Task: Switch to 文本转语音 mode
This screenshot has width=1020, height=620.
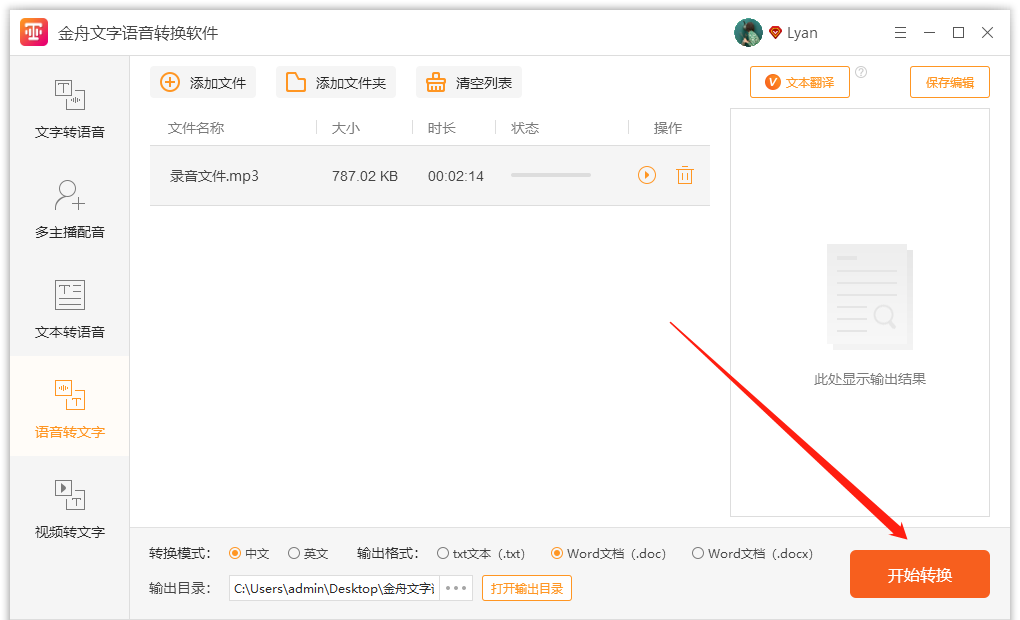Action: [68, 307]
